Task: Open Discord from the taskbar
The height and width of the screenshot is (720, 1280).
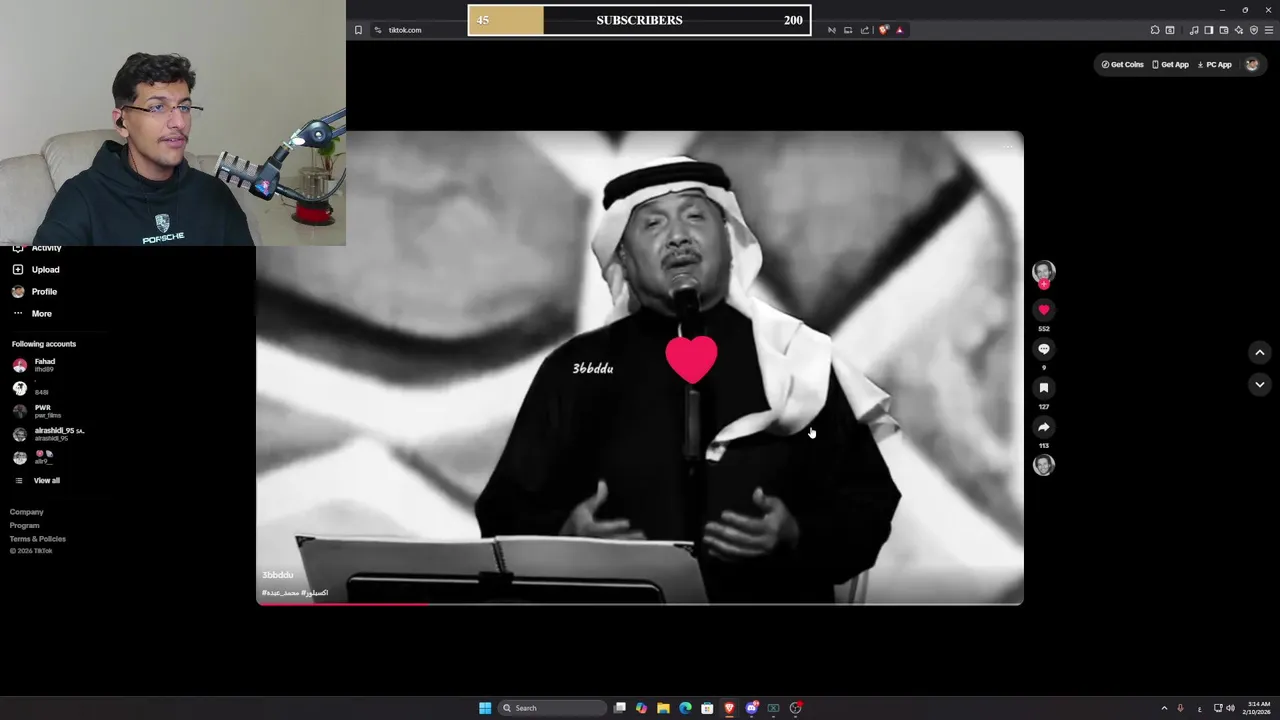Action: tap(752, 708)
